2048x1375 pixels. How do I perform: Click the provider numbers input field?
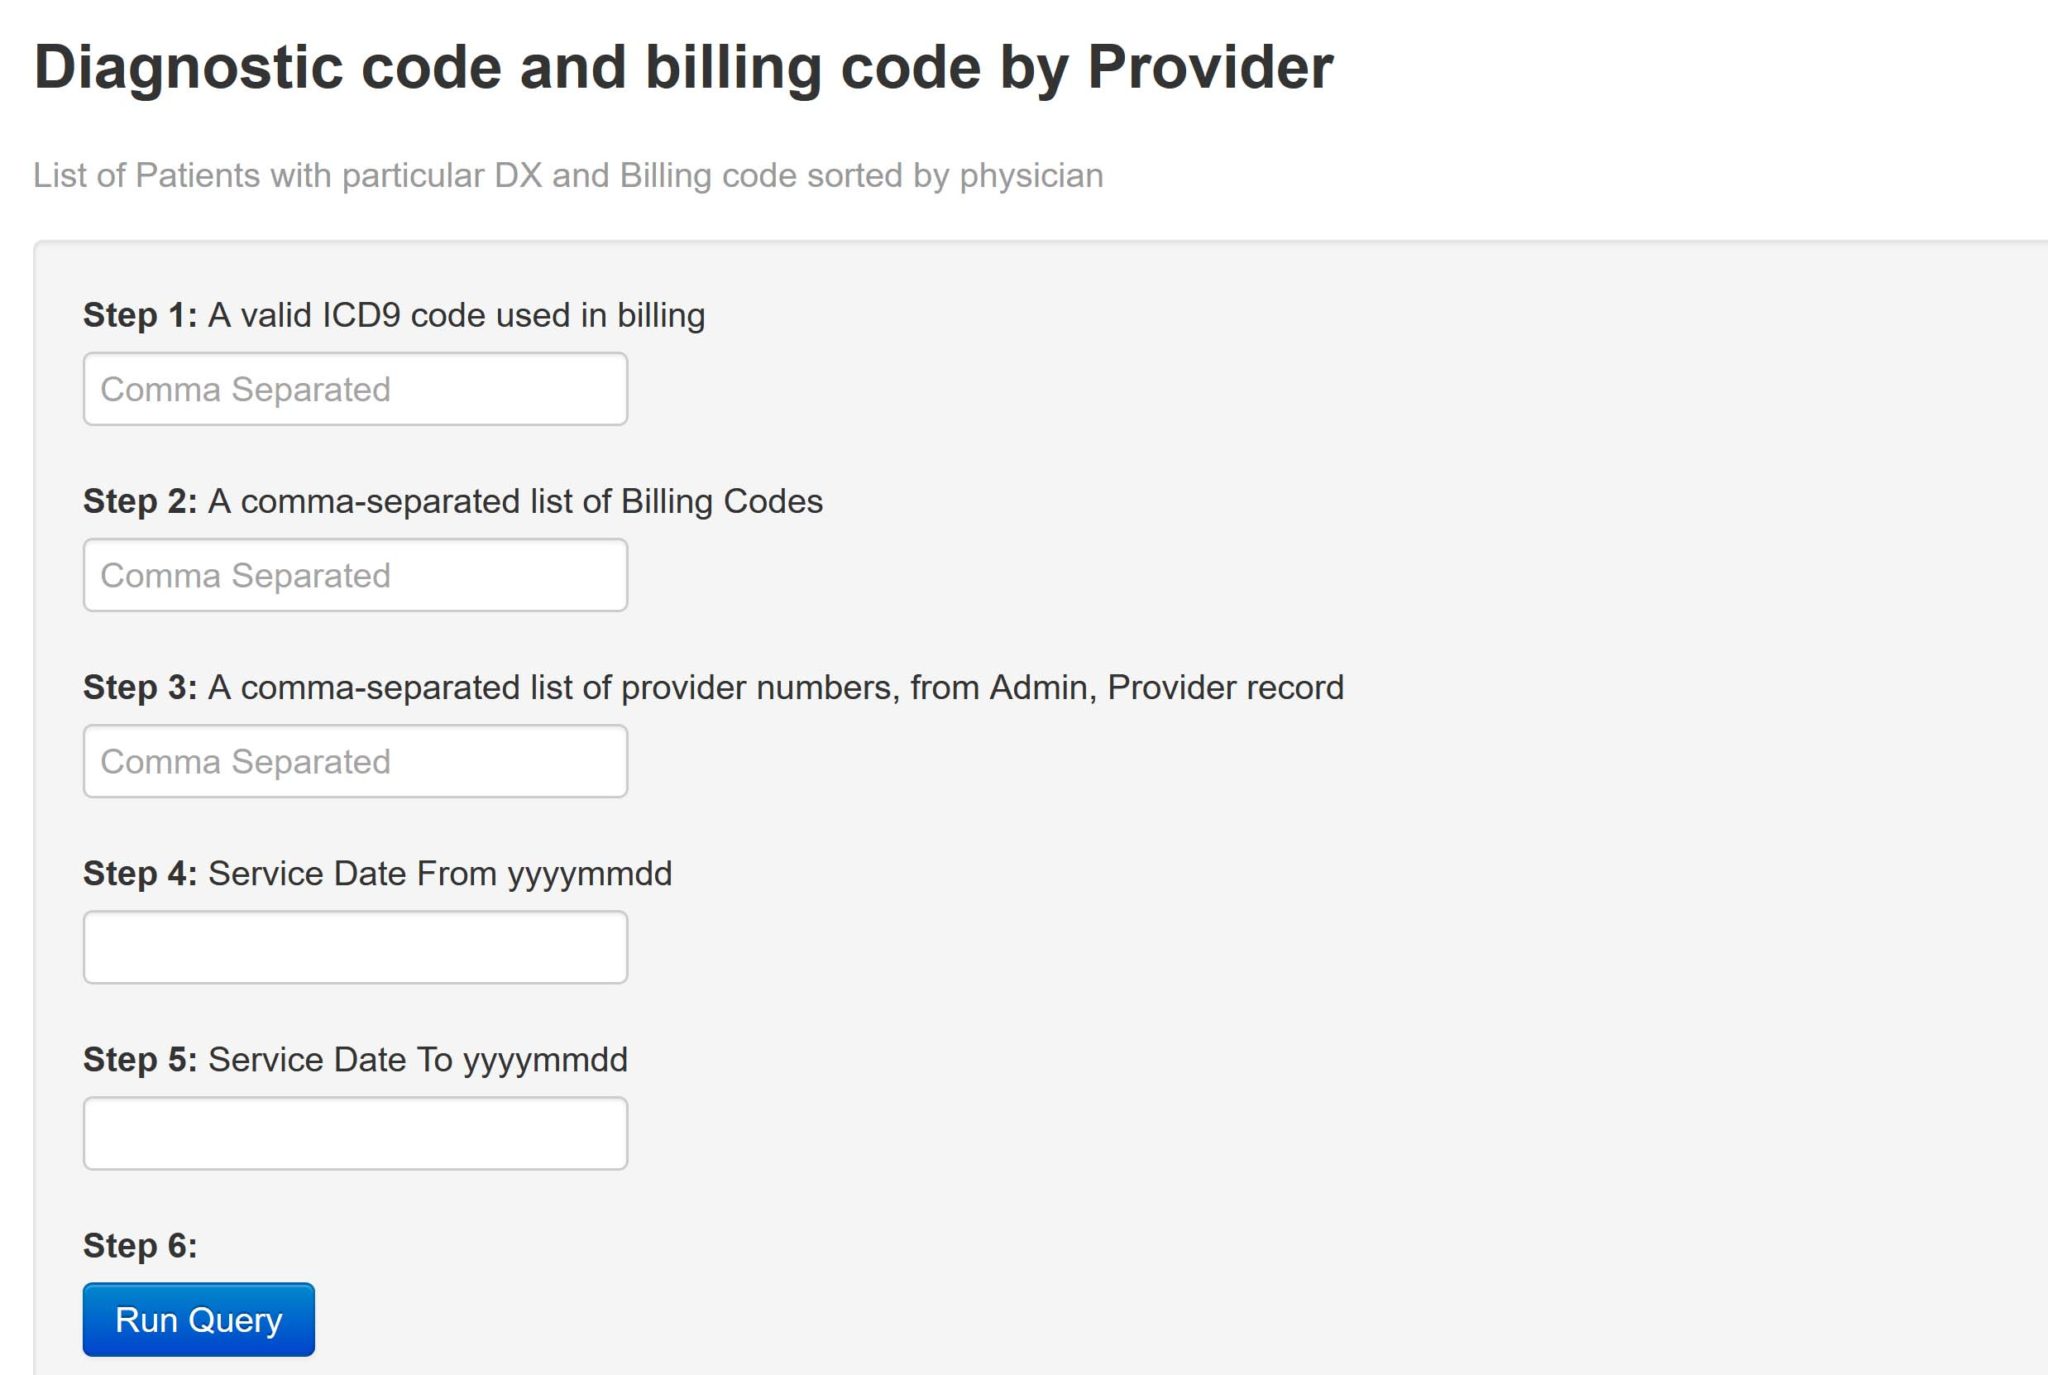[x=356, y=761]
